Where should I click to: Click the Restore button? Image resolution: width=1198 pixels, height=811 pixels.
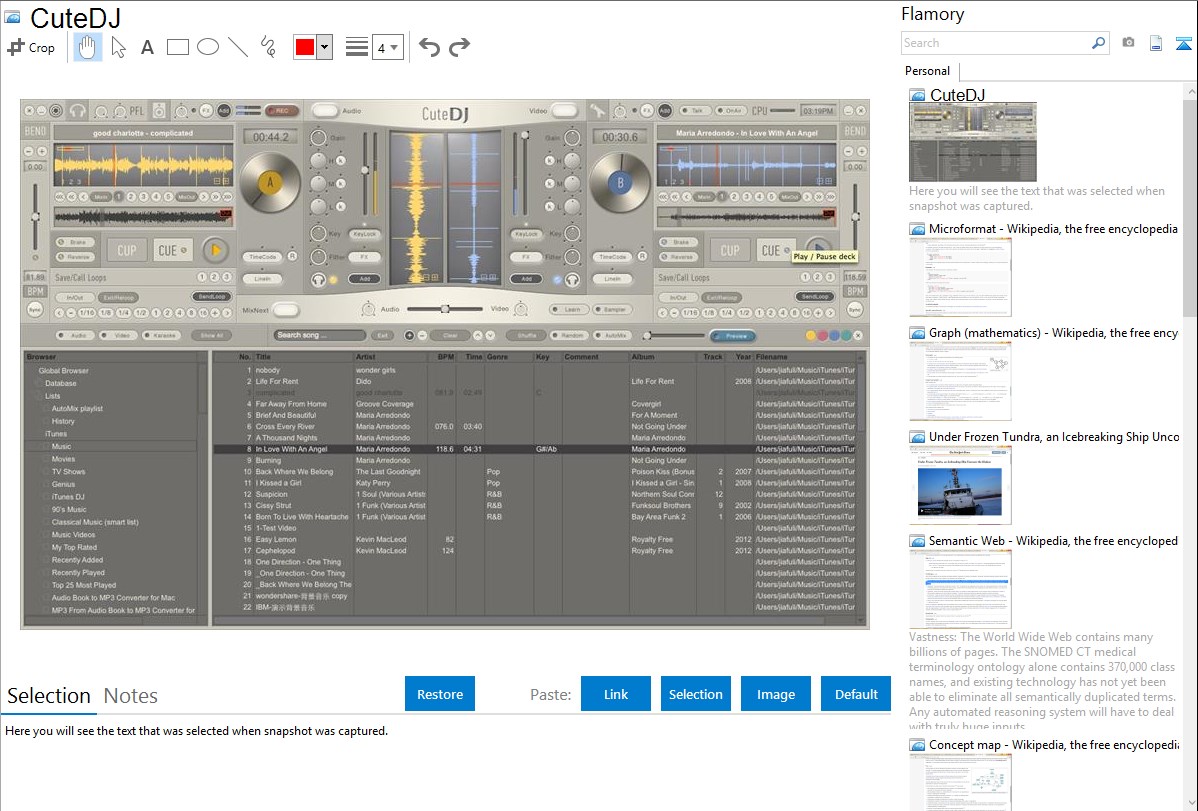click(440, 694)
